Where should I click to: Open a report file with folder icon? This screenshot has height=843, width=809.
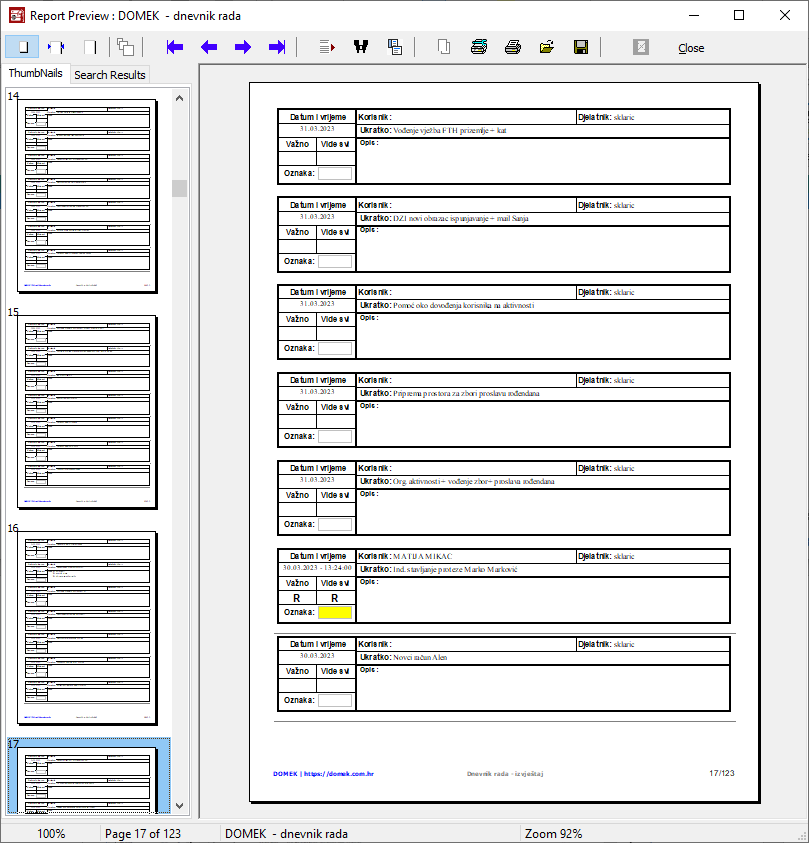point(547,47)
